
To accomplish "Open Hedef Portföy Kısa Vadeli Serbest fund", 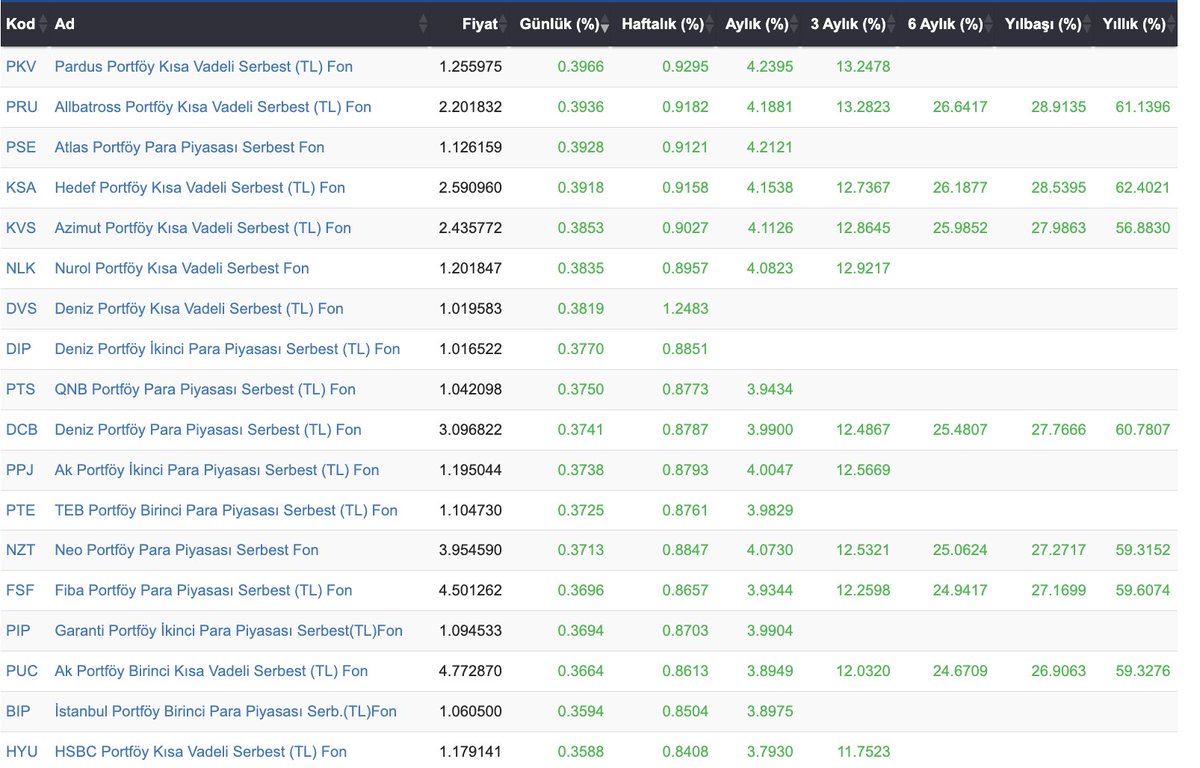I will pos(200,187).
